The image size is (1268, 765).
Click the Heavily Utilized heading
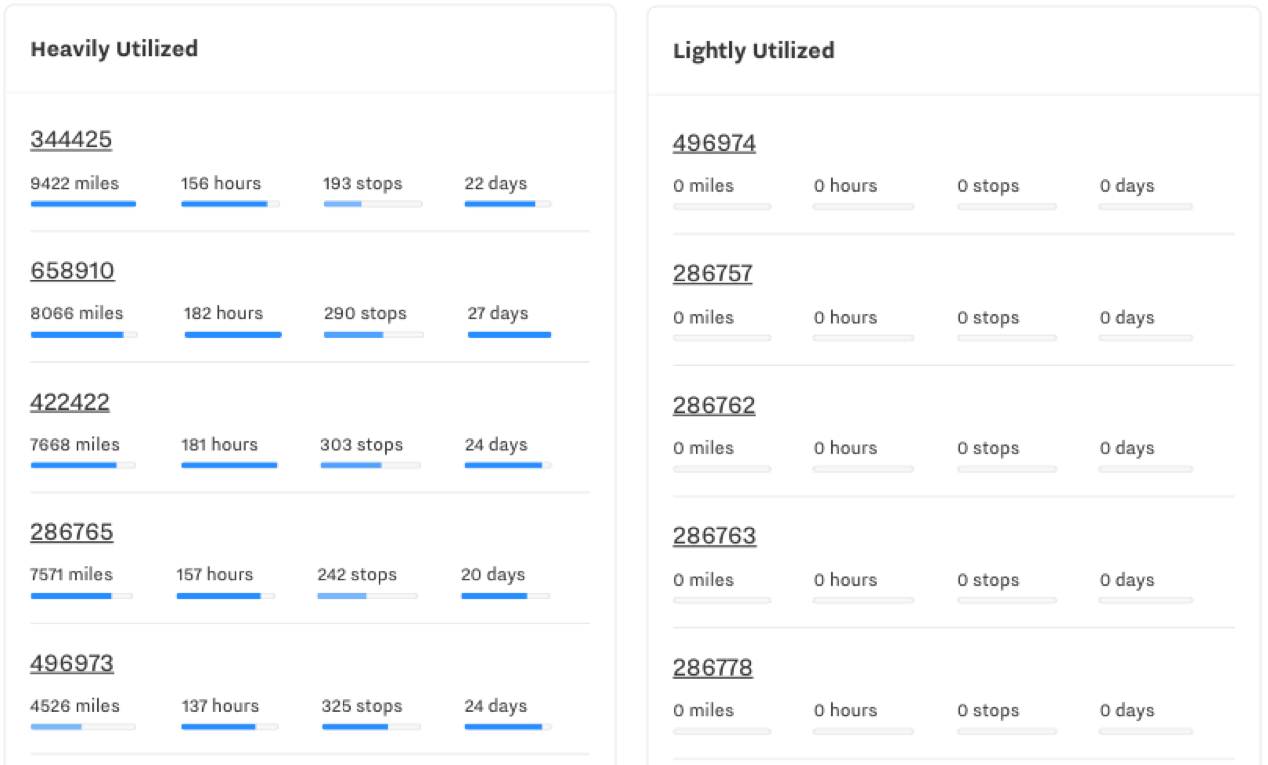114,49
